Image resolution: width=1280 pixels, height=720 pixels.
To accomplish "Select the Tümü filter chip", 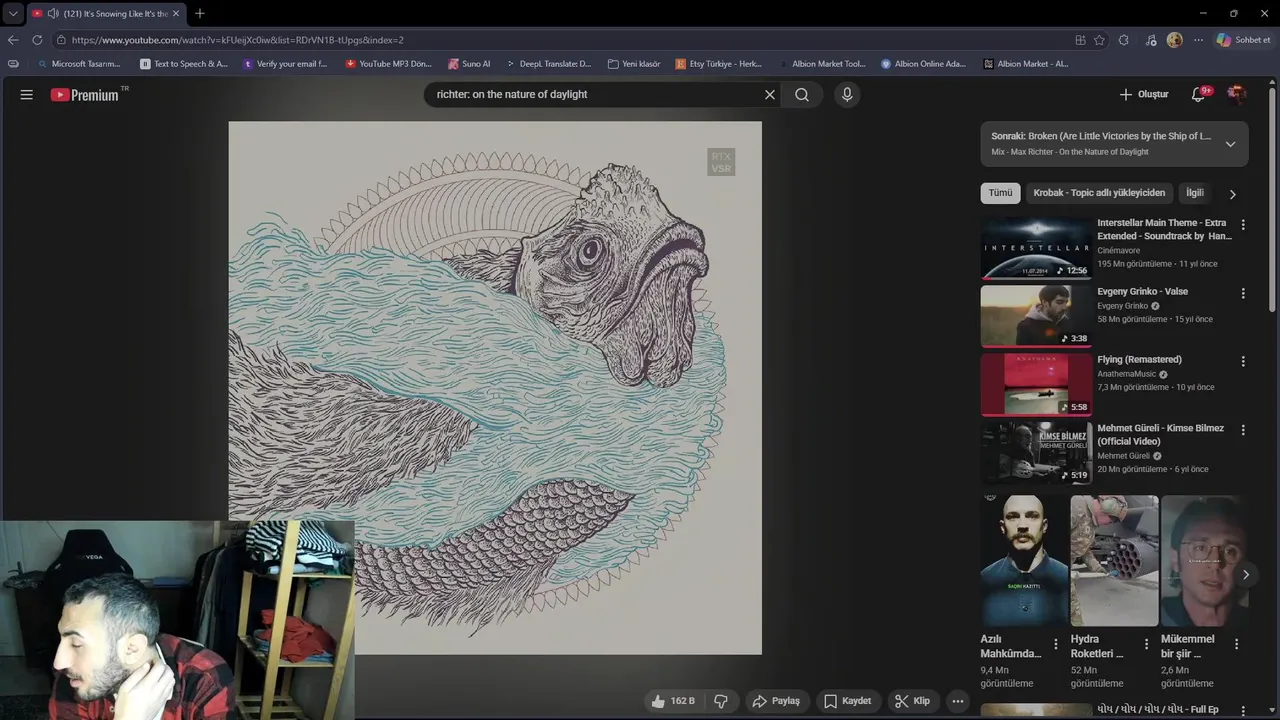I will pos(1000,193).
